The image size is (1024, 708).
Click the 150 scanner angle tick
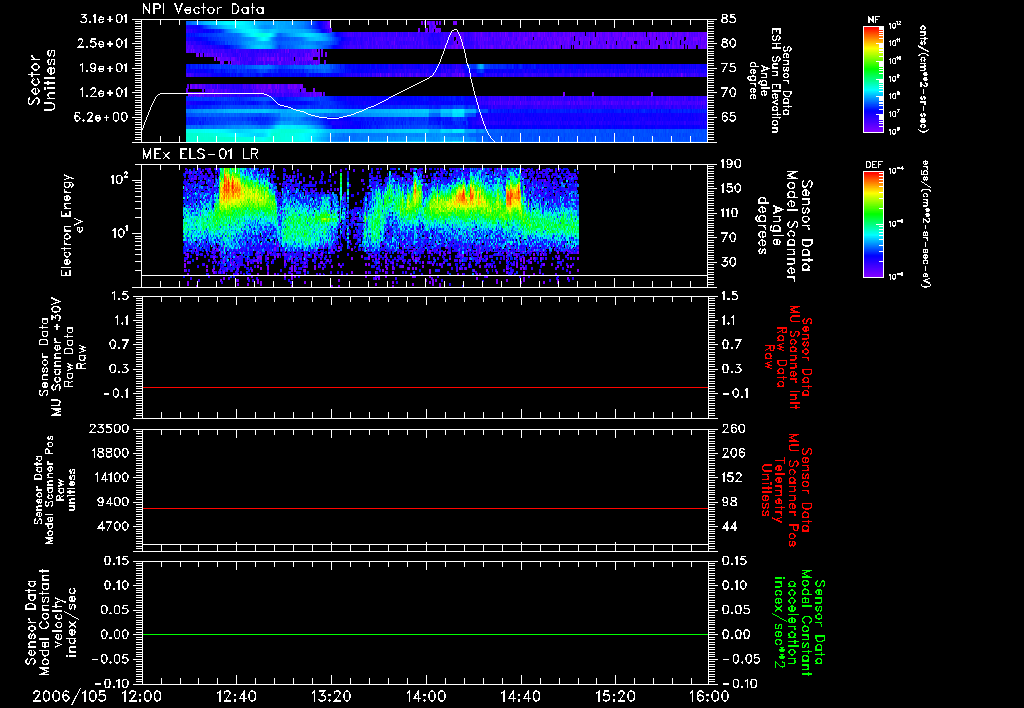pos(733,189)
